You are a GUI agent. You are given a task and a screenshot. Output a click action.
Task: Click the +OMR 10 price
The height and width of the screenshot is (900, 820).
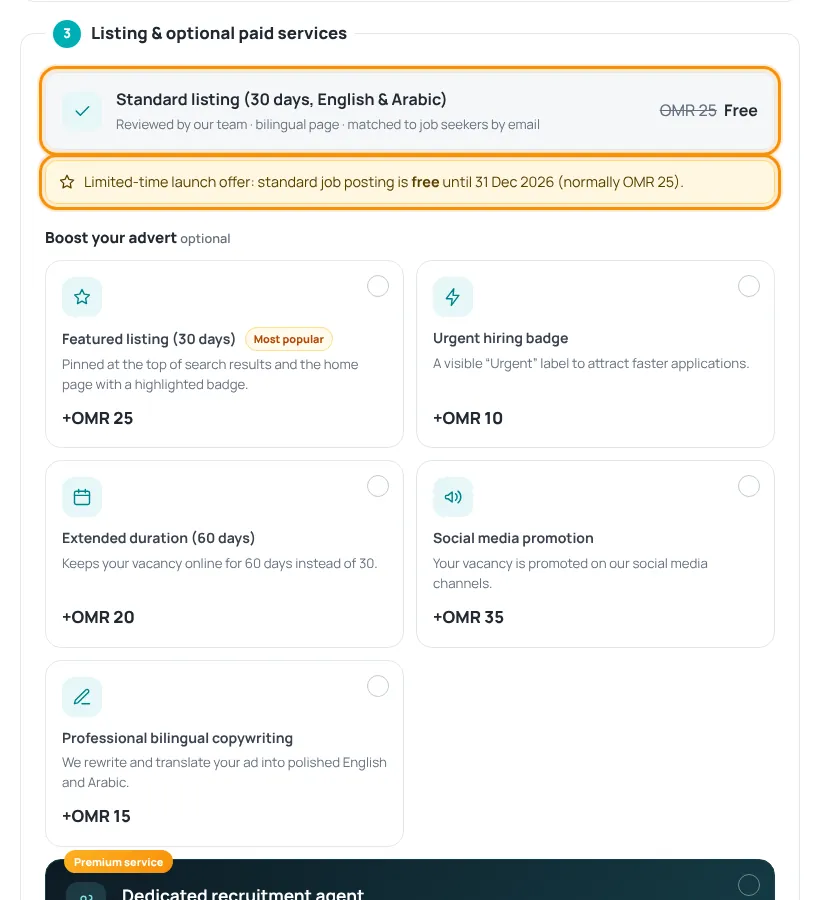pos(468,418)
